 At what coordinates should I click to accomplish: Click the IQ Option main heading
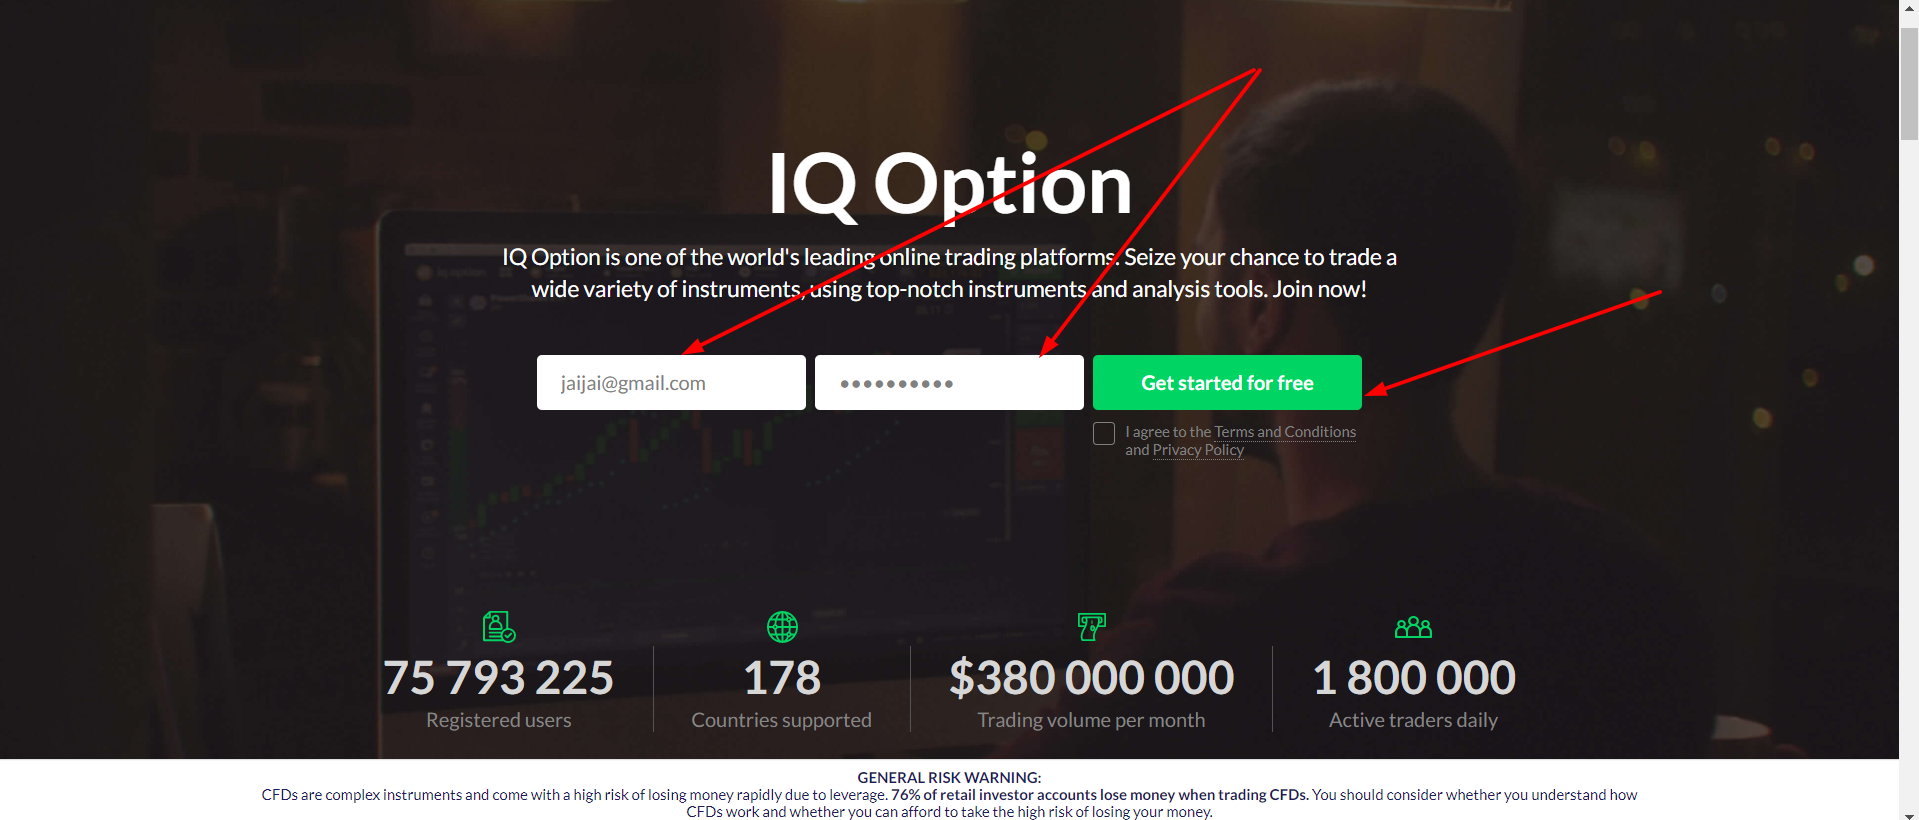tap(949, 184)
